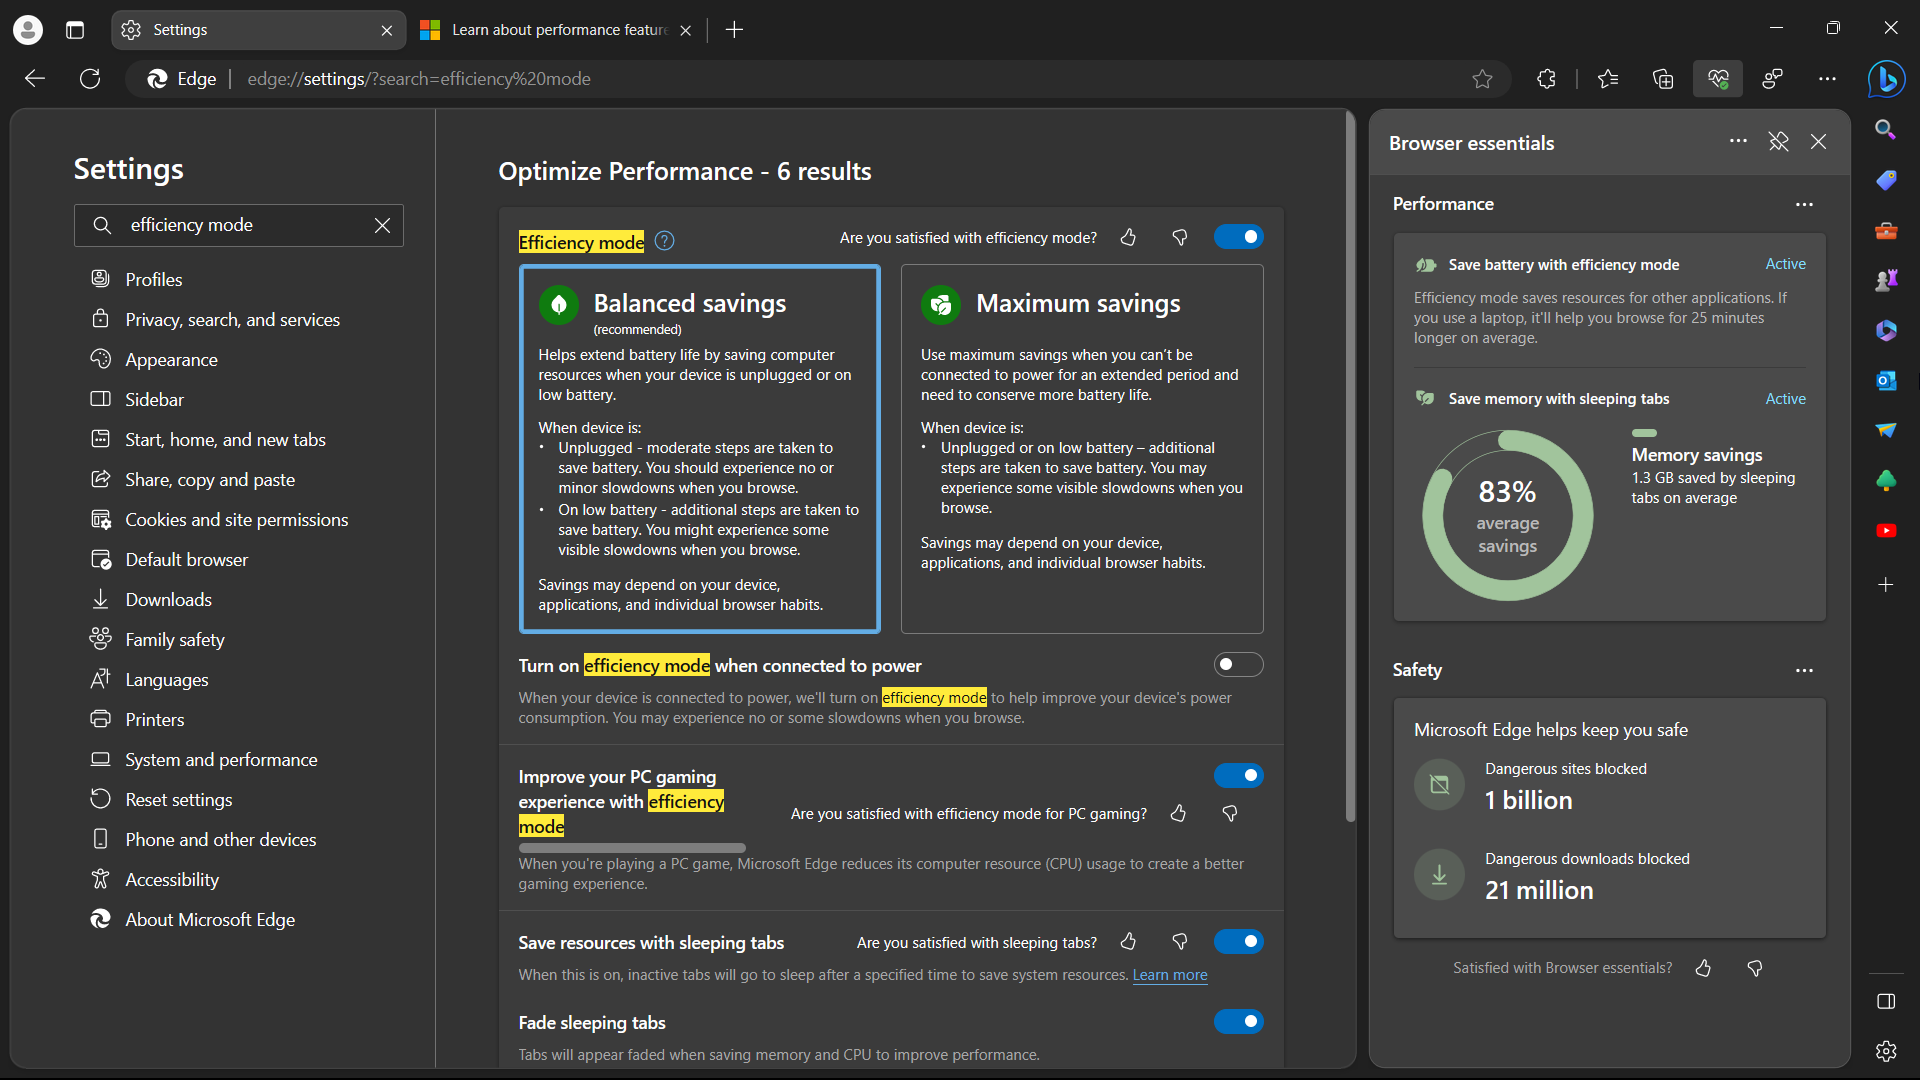Switch to Learn about performance features tab
The height and width of the screenshot is (1080, 1920).
[x=556, y=30]
